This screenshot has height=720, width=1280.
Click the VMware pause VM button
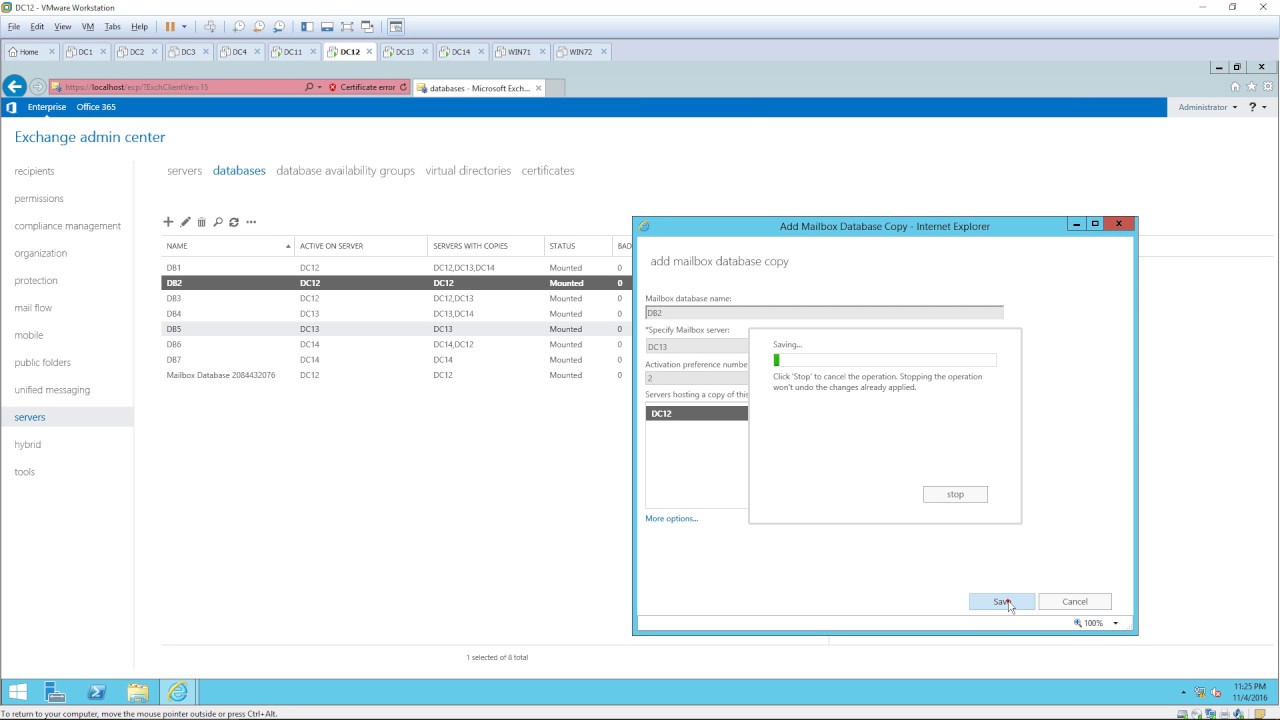pyautogui.click(x=170, y=26)
